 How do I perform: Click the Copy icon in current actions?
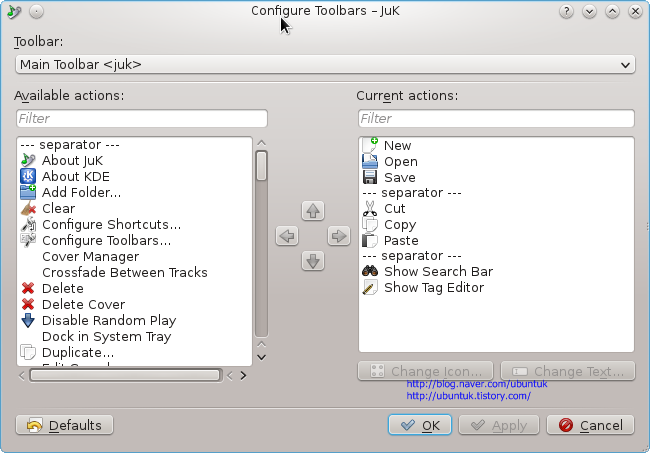coord(370,224)
